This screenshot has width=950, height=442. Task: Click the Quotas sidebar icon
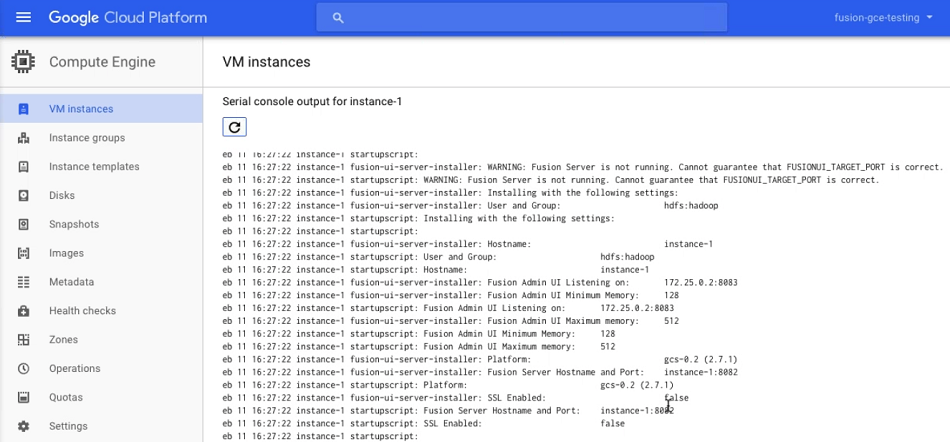point(24,397)
